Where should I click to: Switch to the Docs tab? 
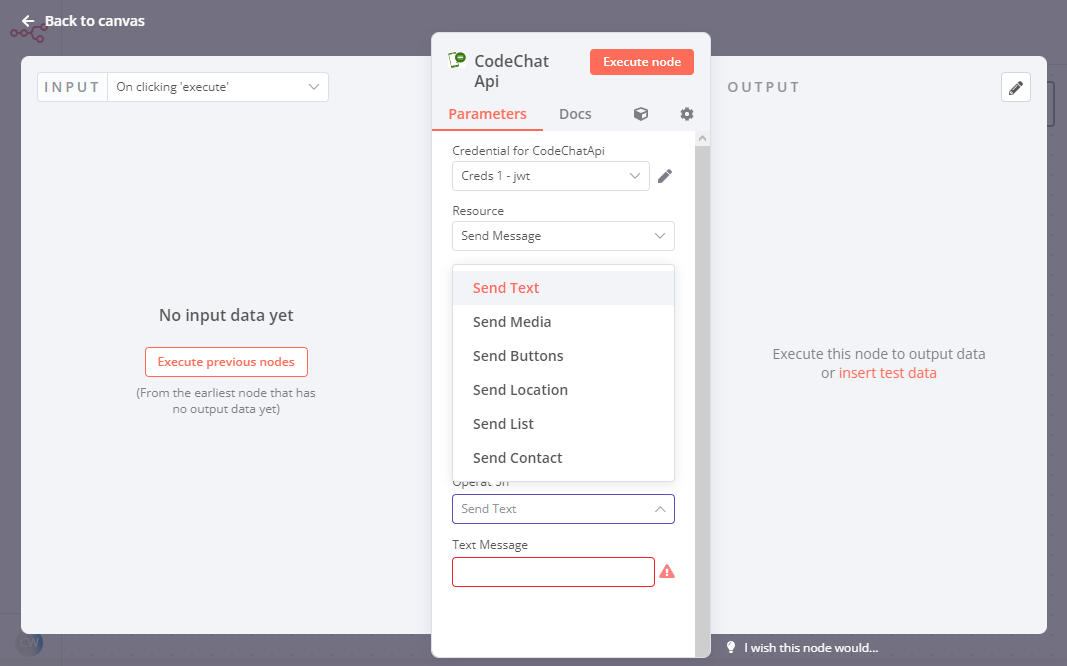coord(575,114)
